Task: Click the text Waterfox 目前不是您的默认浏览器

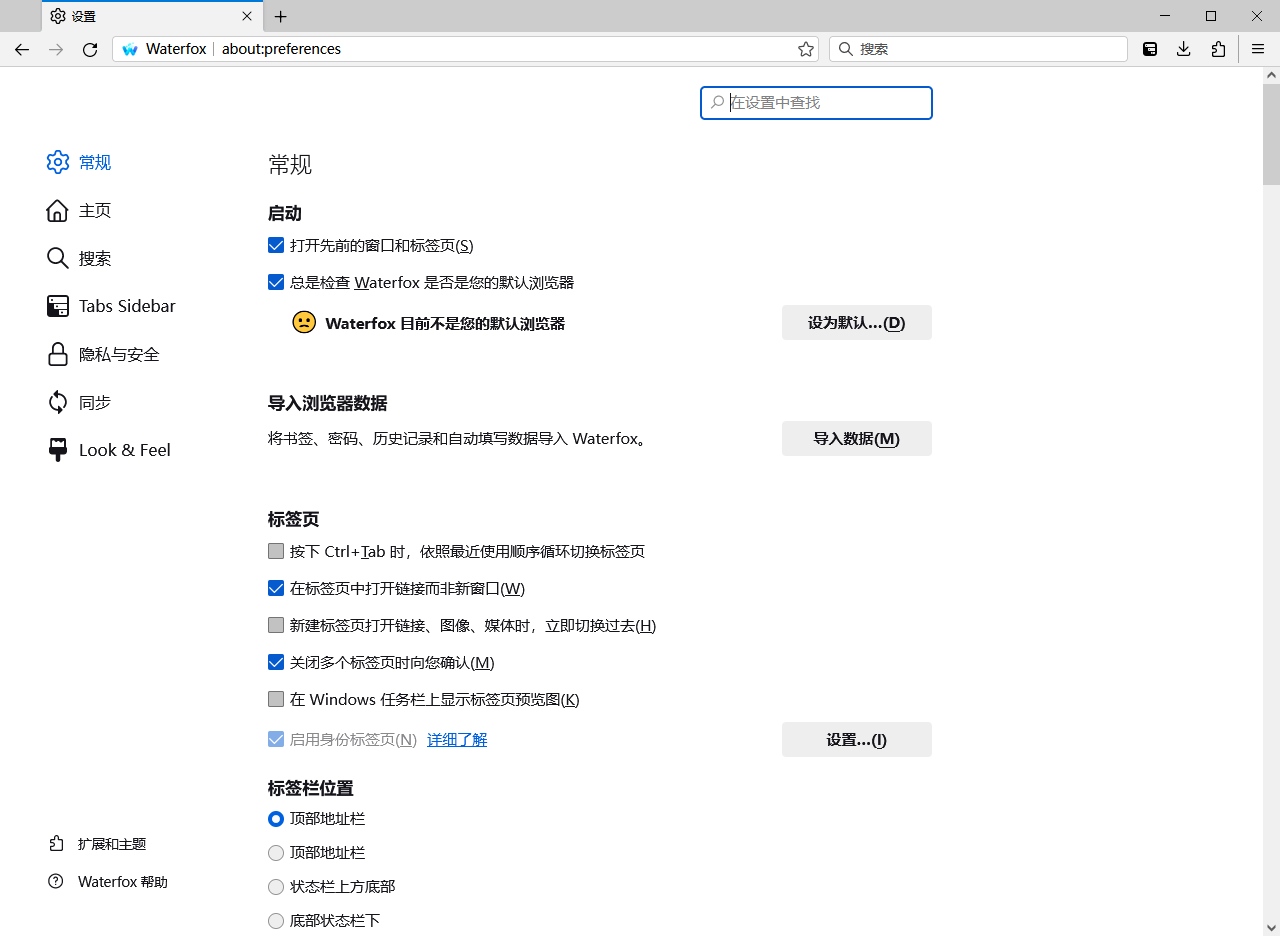Action: tap(445, 323)
